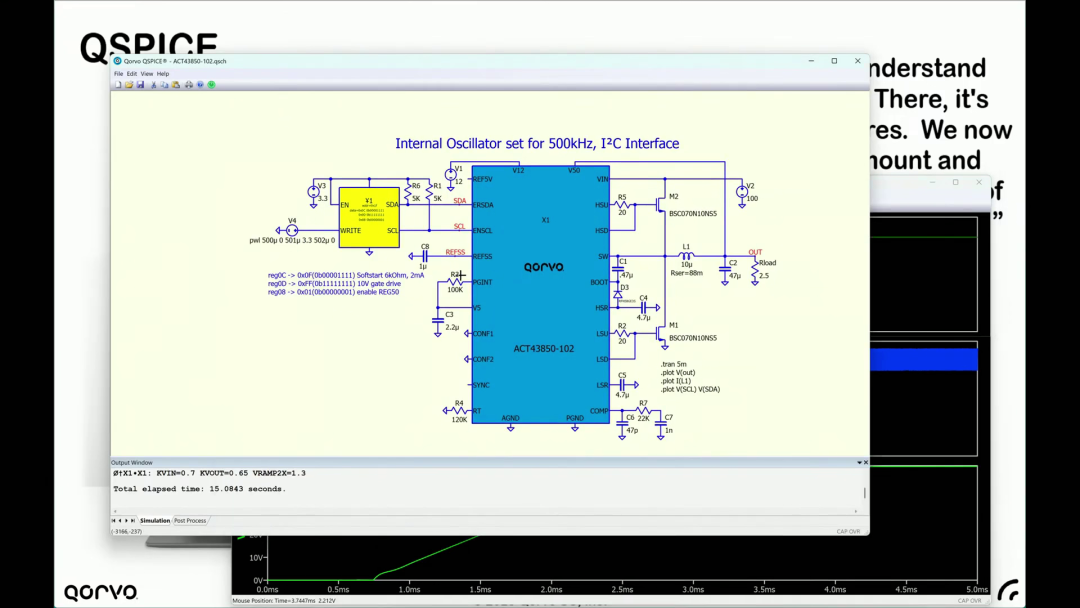The height and width of the screenshot is (608, 1080).
Task: Switch to the Simulation output tab
Action: pyautogui.click(x=155, y=521)
